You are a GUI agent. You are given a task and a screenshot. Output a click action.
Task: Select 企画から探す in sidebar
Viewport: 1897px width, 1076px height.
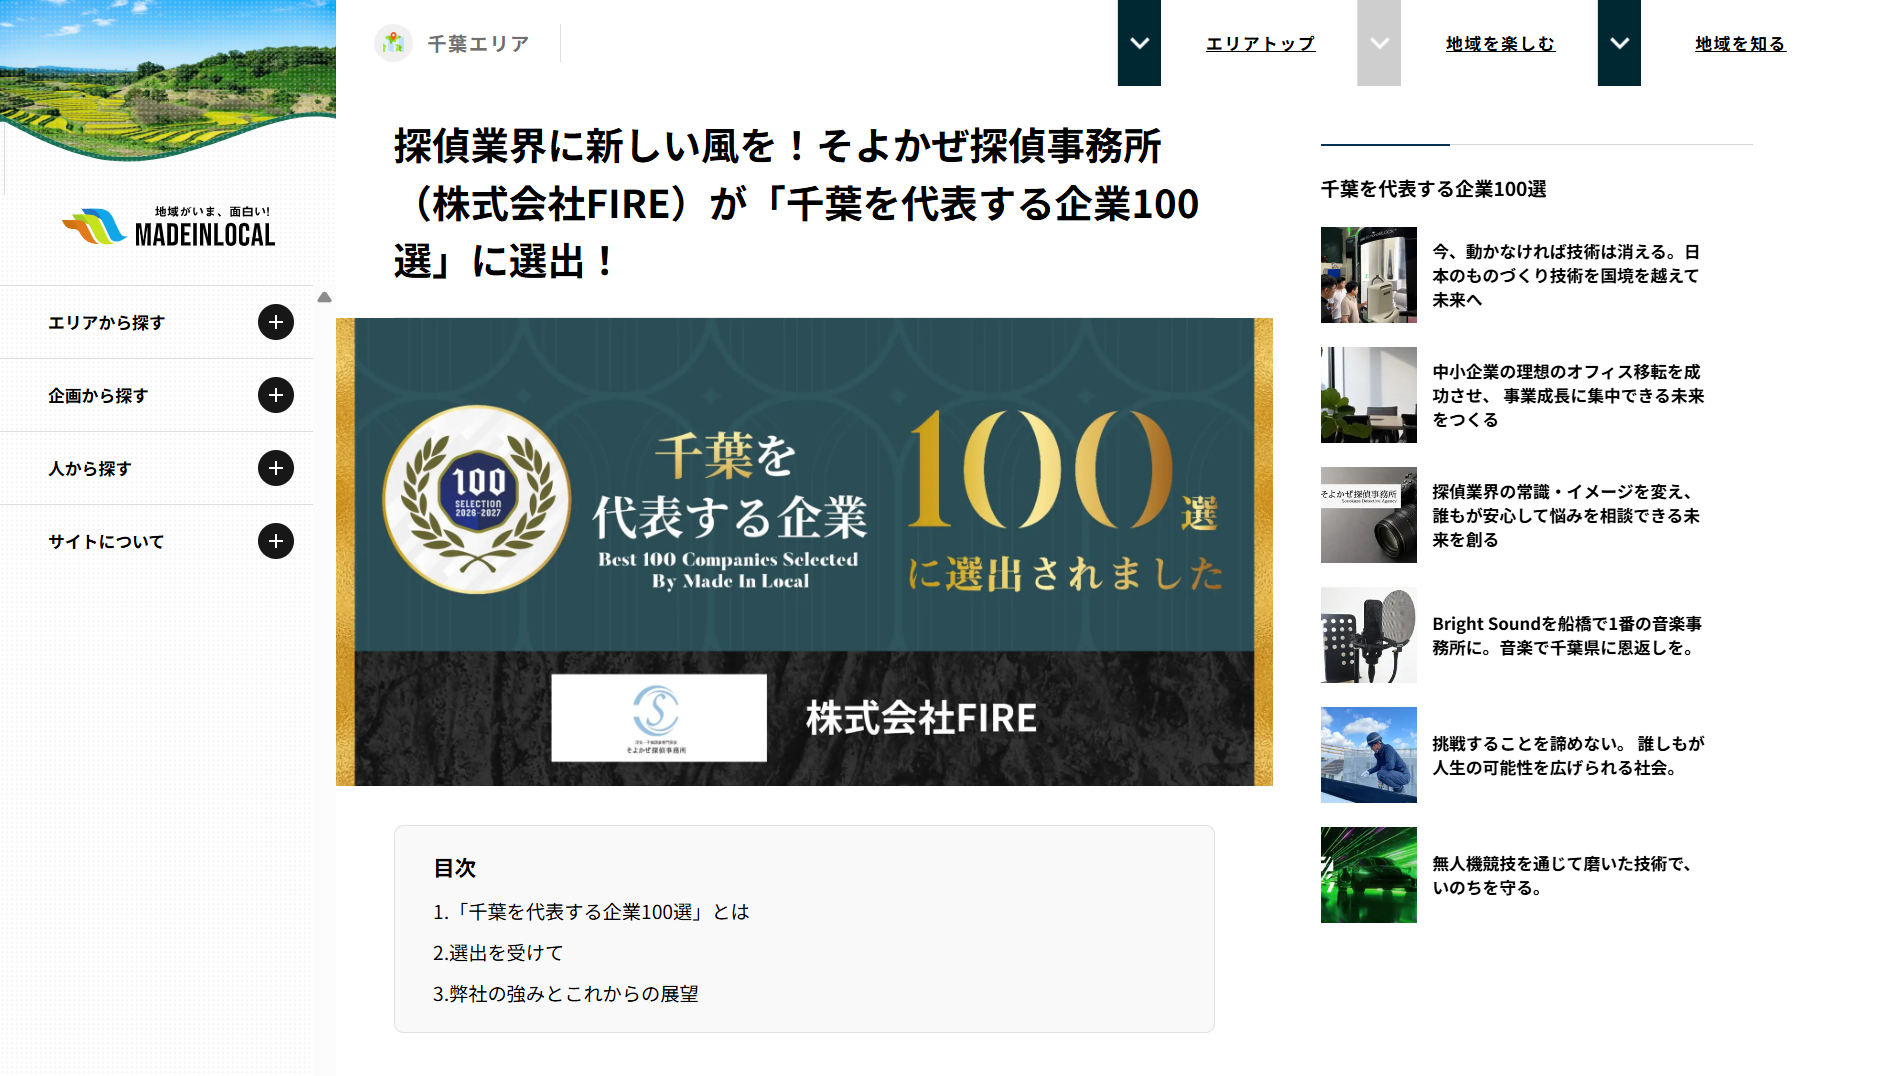tap(98, 396)
